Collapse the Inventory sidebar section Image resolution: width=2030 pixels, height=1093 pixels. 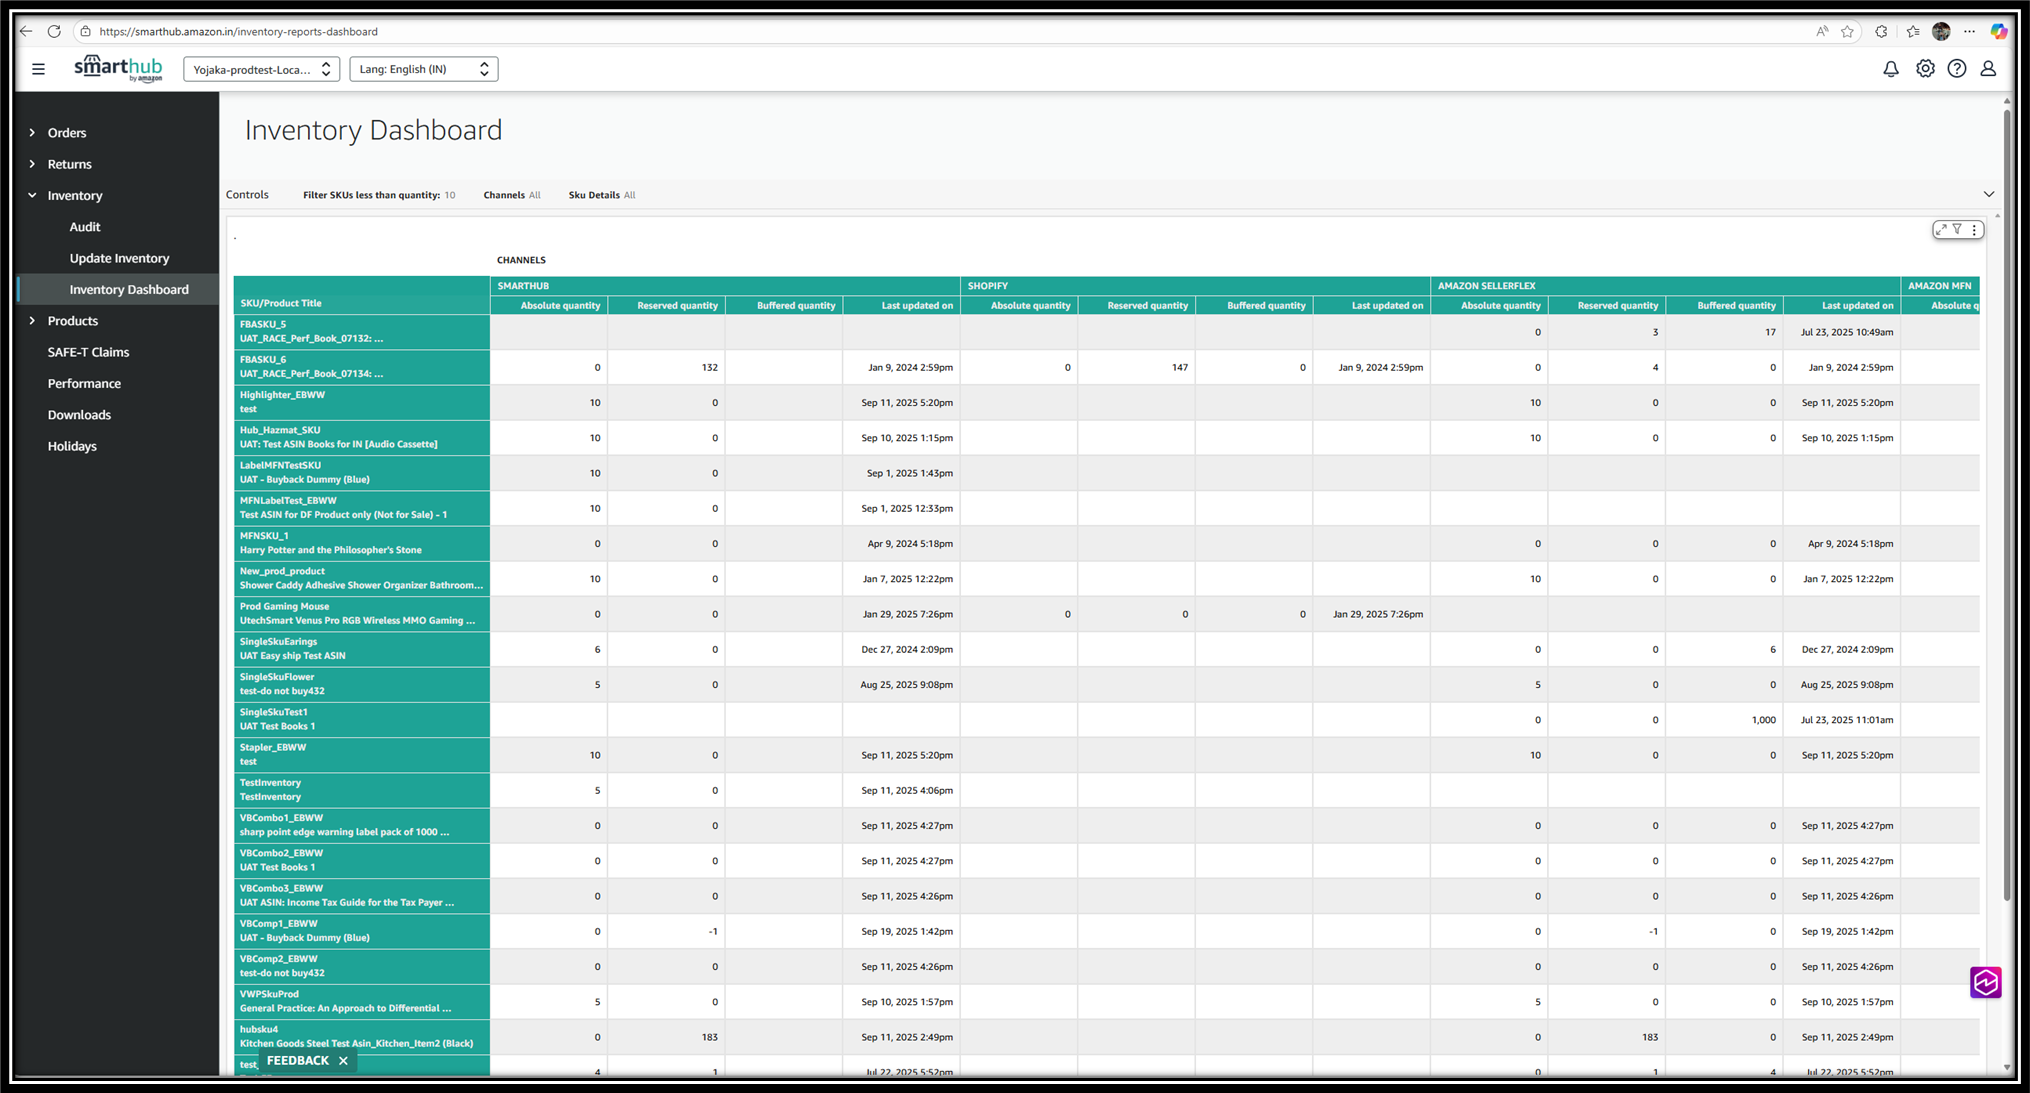(74, 196)
